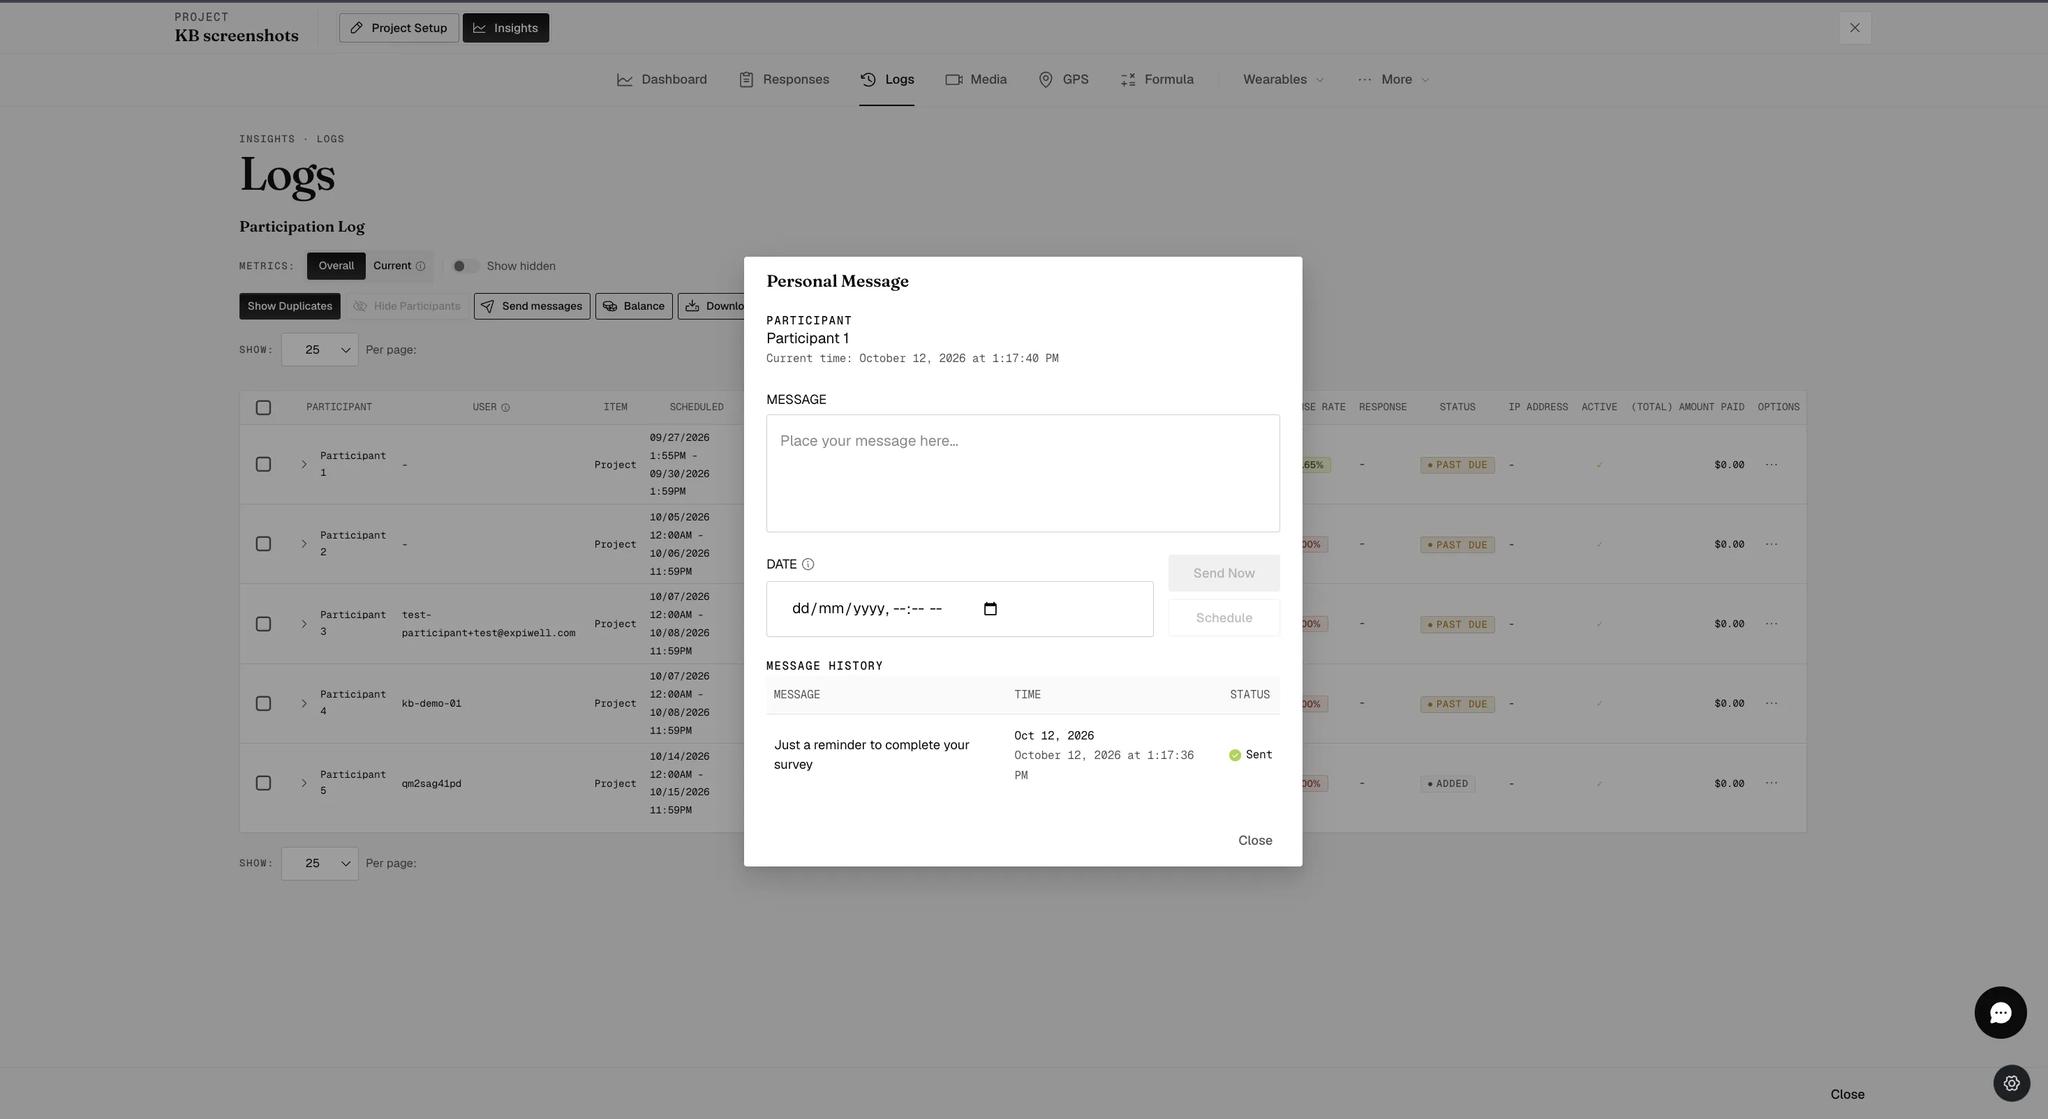
Task: Check the box for Participant 4 row
Action: [x=263, y=703]
